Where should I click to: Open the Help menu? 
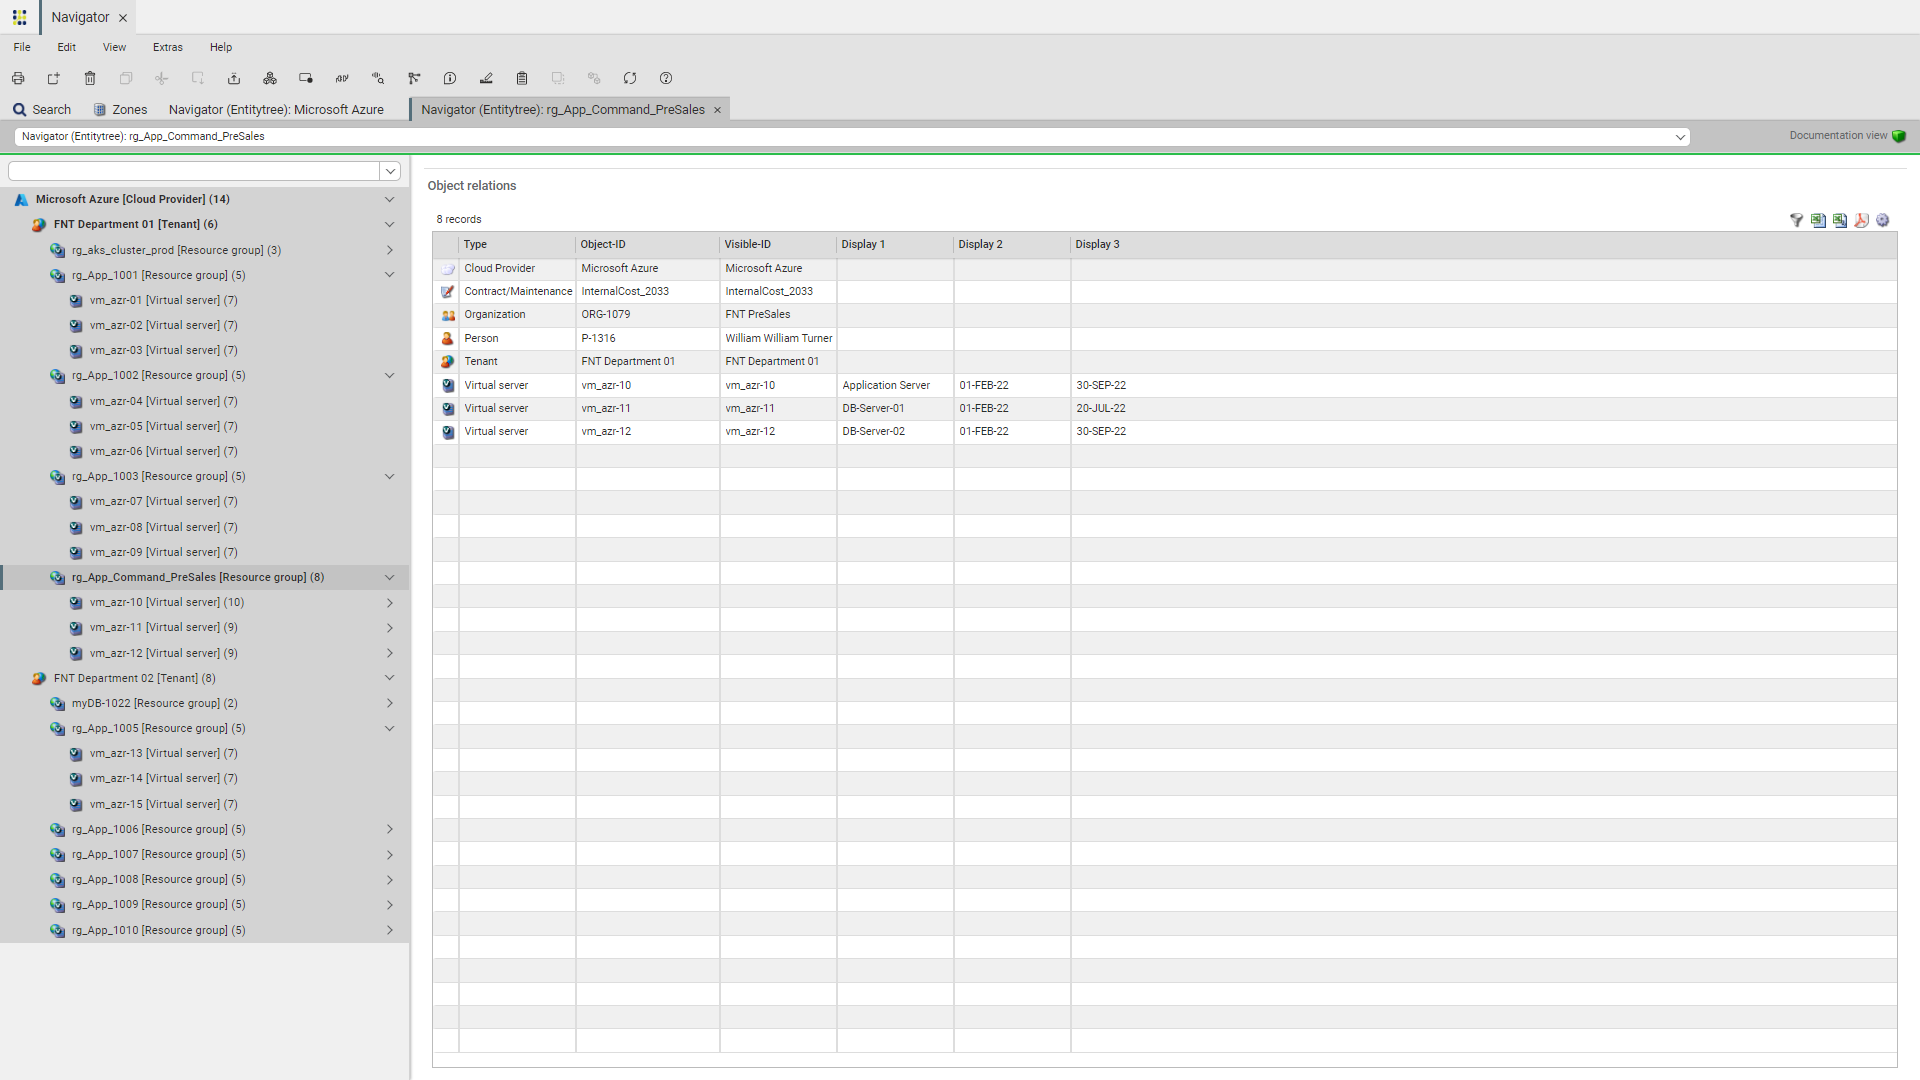221,47
